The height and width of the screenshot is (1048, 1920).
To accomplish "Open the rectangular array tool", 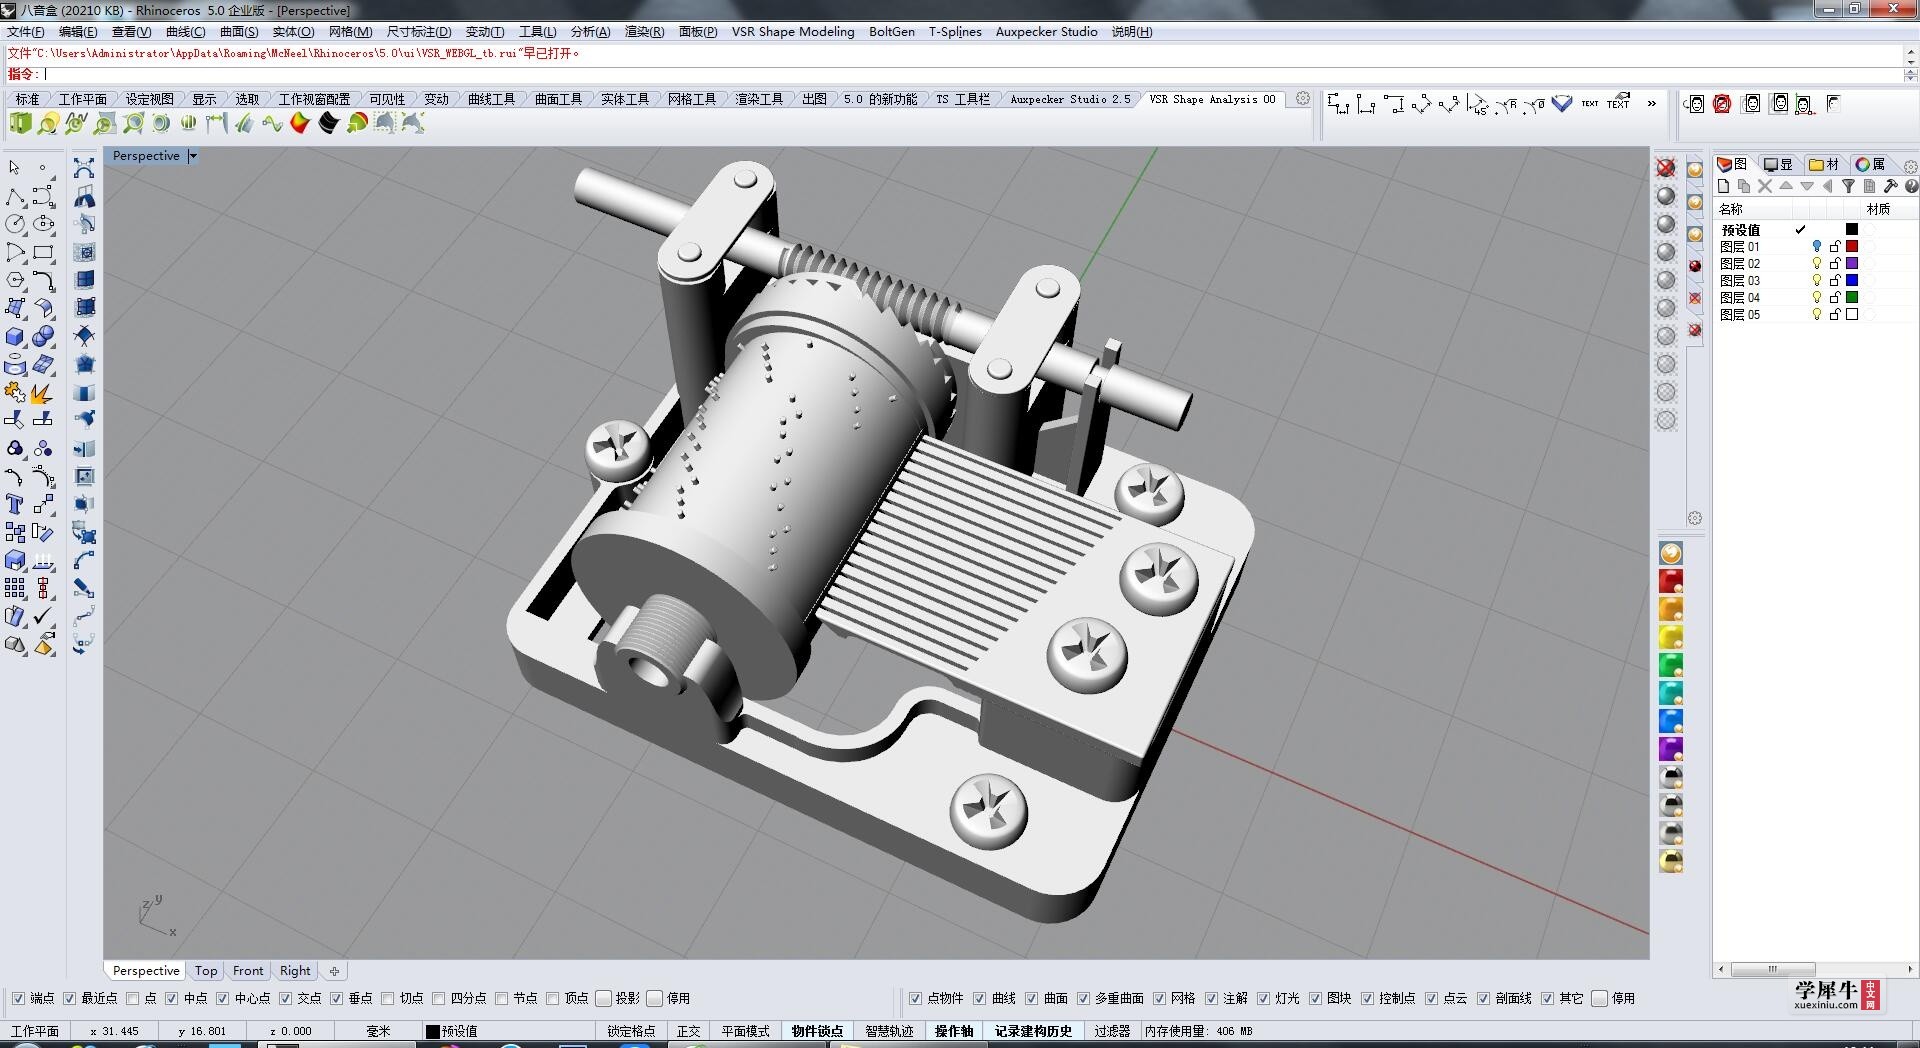I will tap(14, 588).
